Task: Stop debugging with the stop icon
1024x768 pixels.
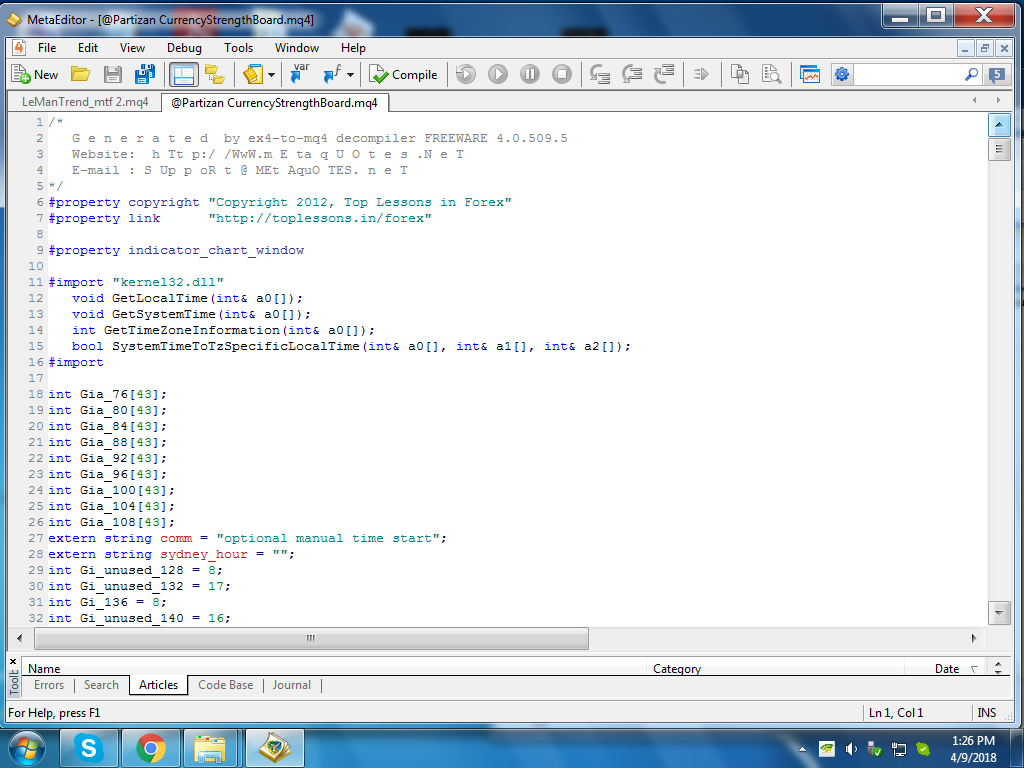Action: coord(562,74)
